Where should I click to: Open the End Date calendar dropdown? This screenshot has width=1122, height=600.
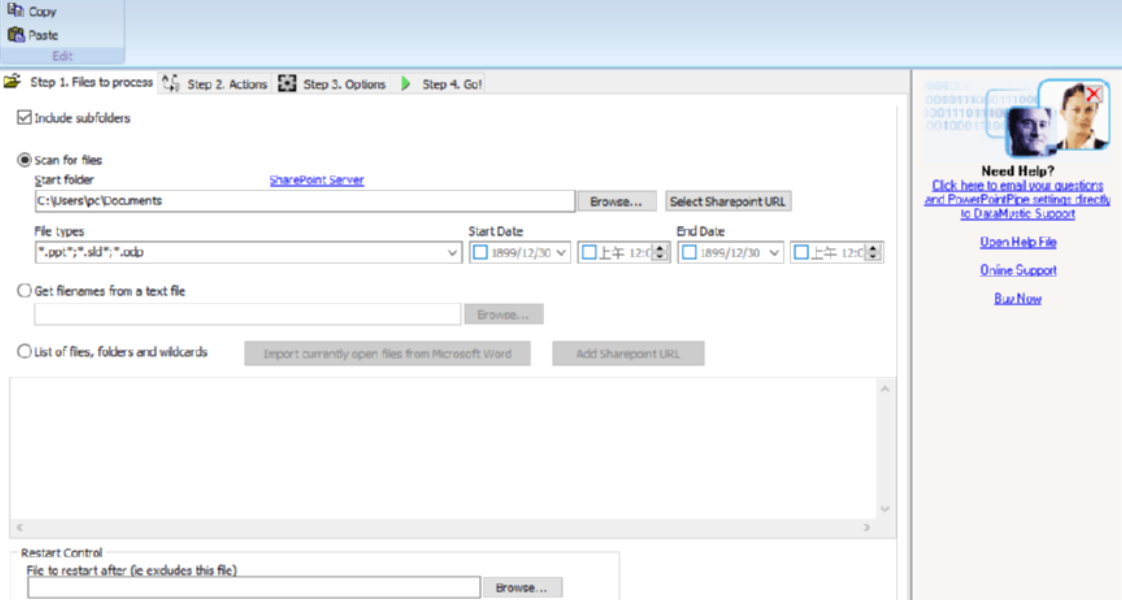[774, 252]
